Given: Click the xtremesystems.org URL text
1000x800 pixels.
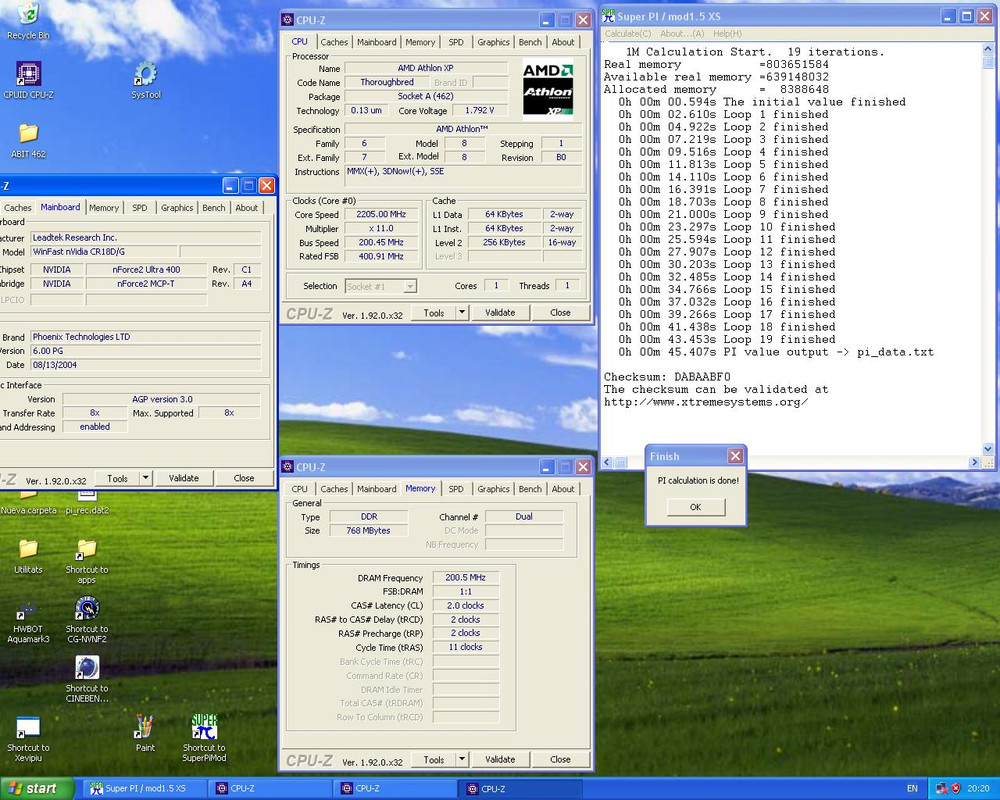Looking at the screenshot, I should 706,402.
